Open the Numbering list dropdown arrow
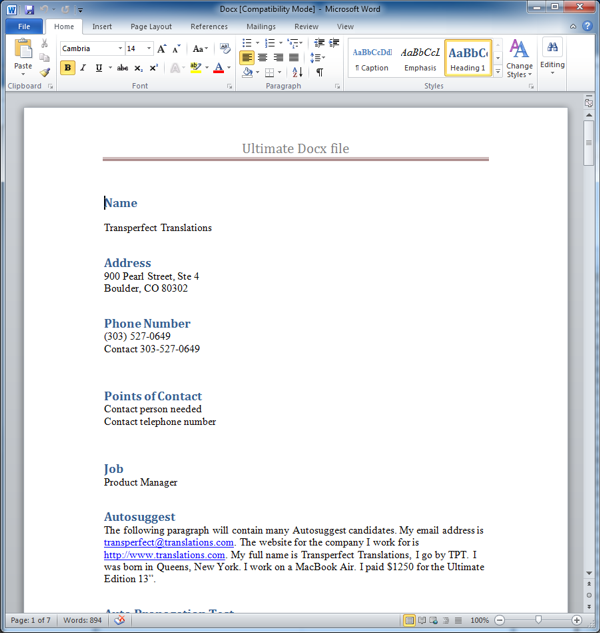 (281, 43)
